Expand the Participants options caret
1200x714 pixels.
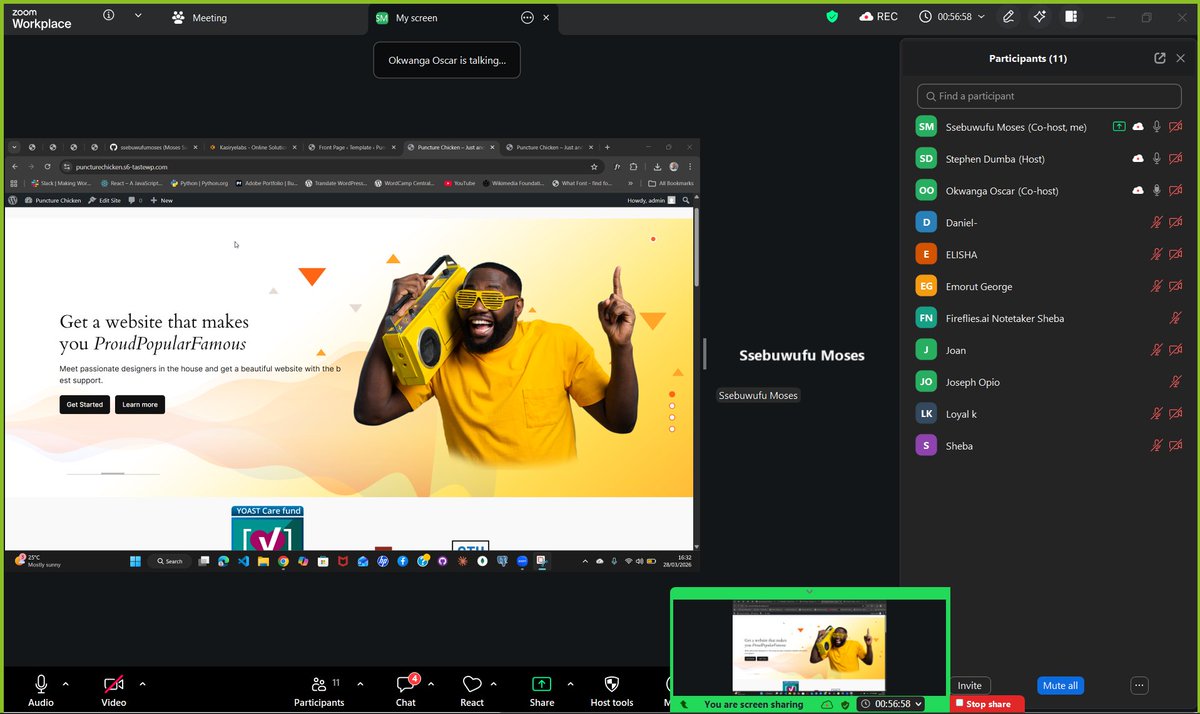tap(360, 684)
